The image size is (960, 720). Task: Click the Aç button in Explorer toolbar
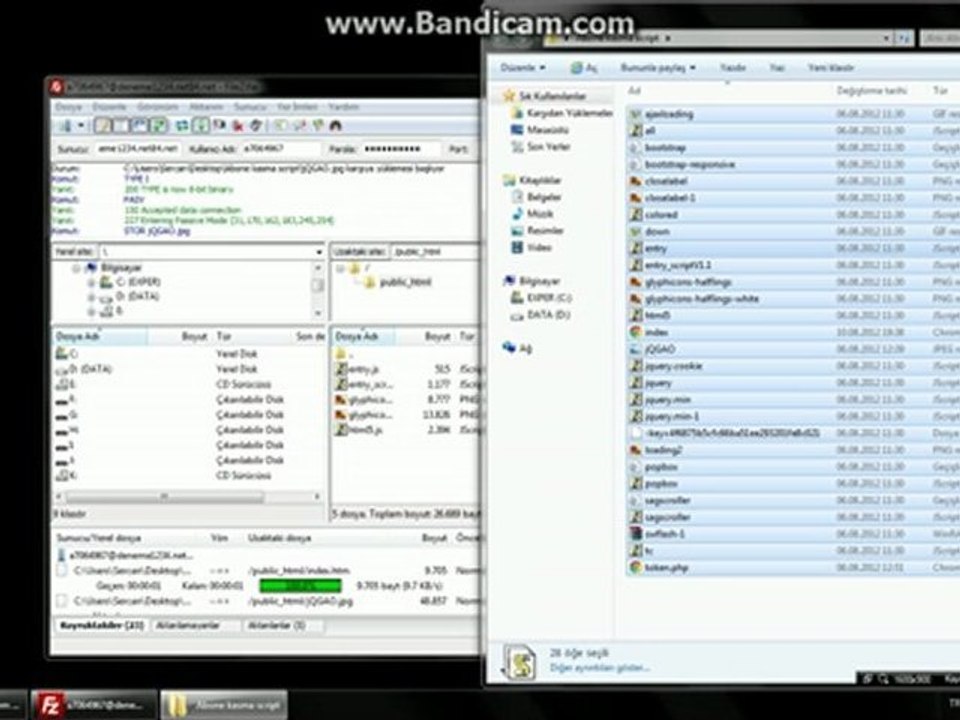(583, 67)
